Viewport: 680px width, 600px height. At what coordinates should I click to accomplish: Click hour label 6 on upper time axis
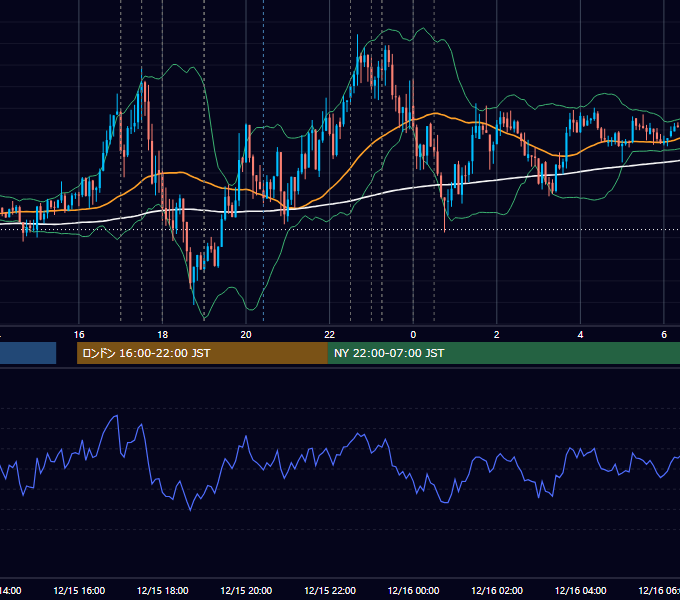click(664, 335)
